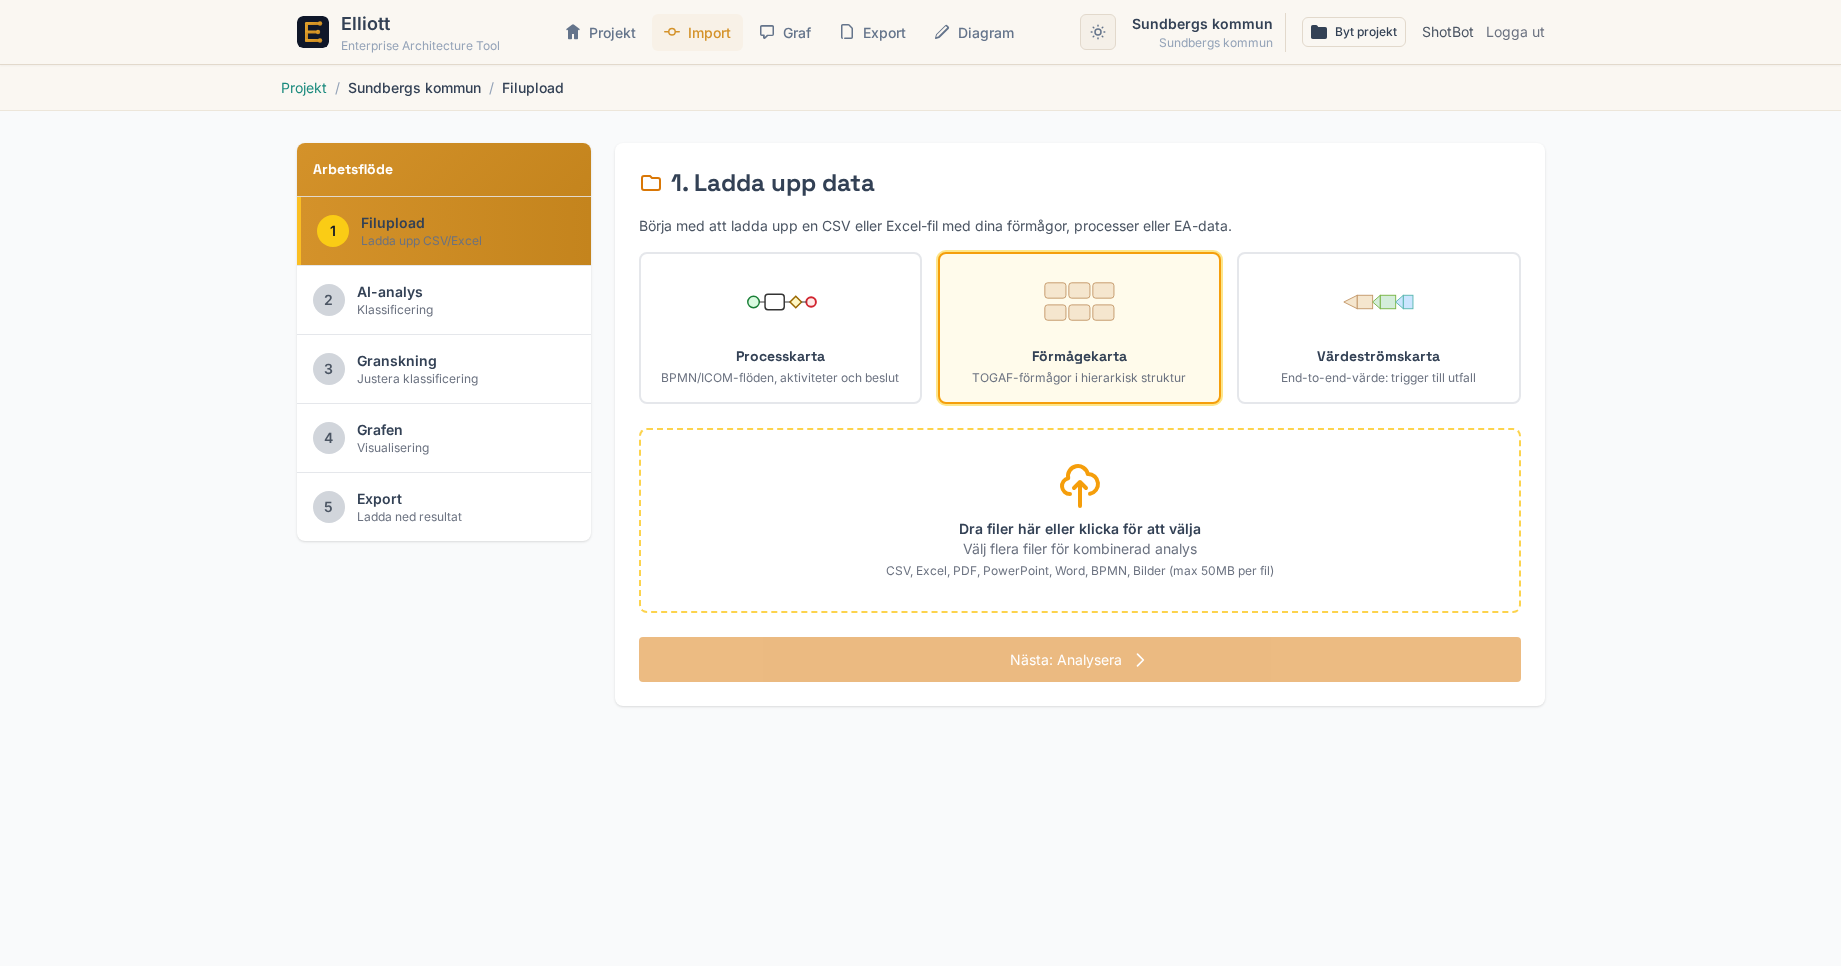Click the house icon beside Projekt
The width and height of the screenshot is (1841, 966).
[573, 32]
